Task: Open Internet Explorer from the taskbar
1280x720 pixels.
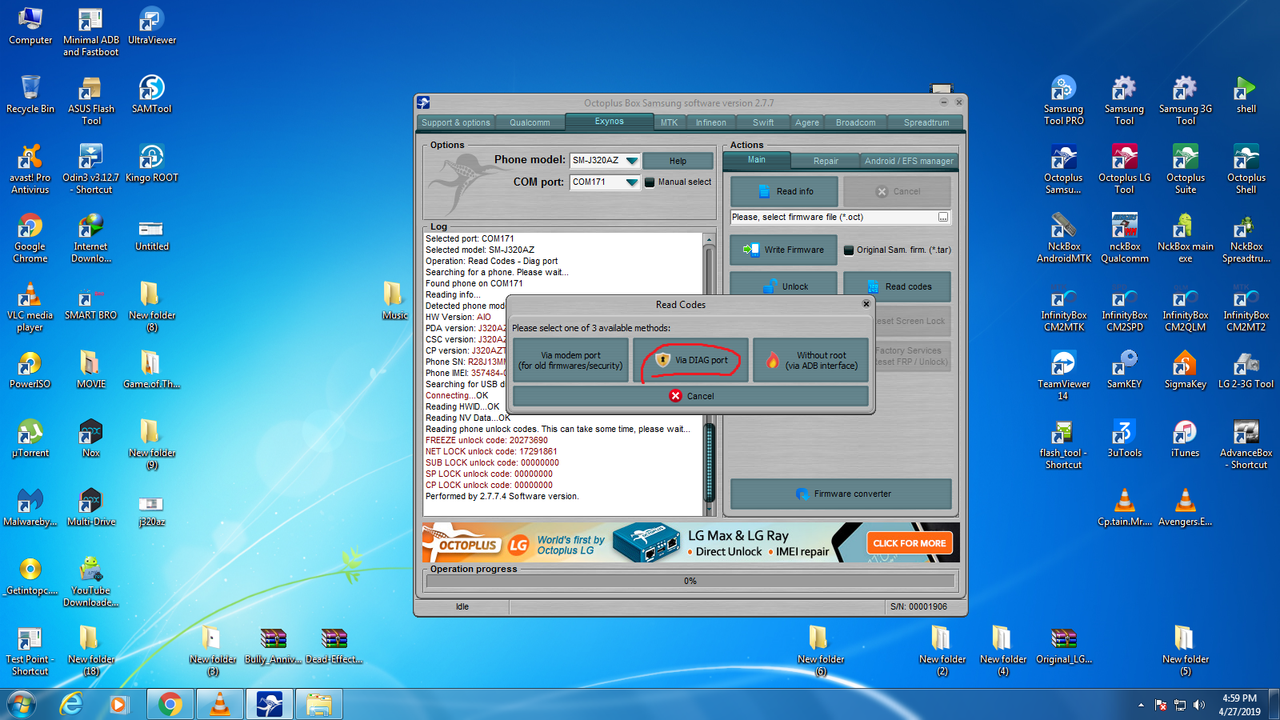Action: pos(71,704)
